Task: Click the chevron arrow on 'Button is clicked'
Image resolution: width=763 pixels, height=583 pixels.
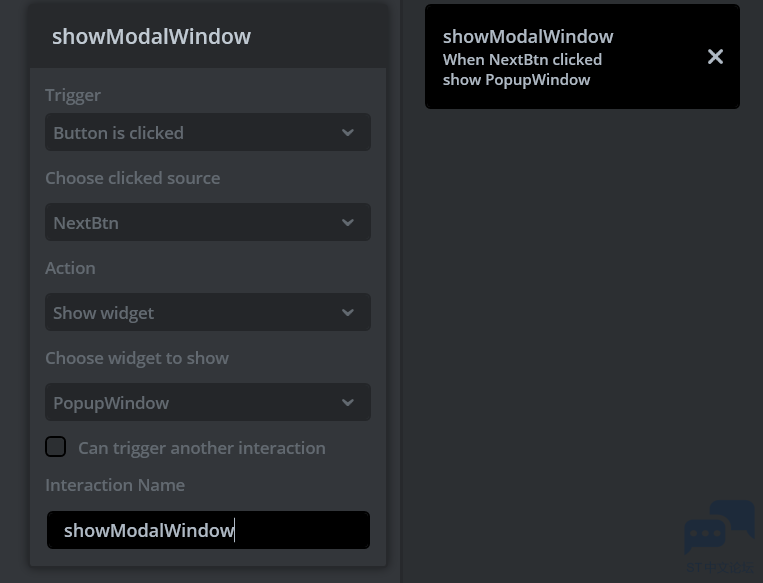Action: 348,133
